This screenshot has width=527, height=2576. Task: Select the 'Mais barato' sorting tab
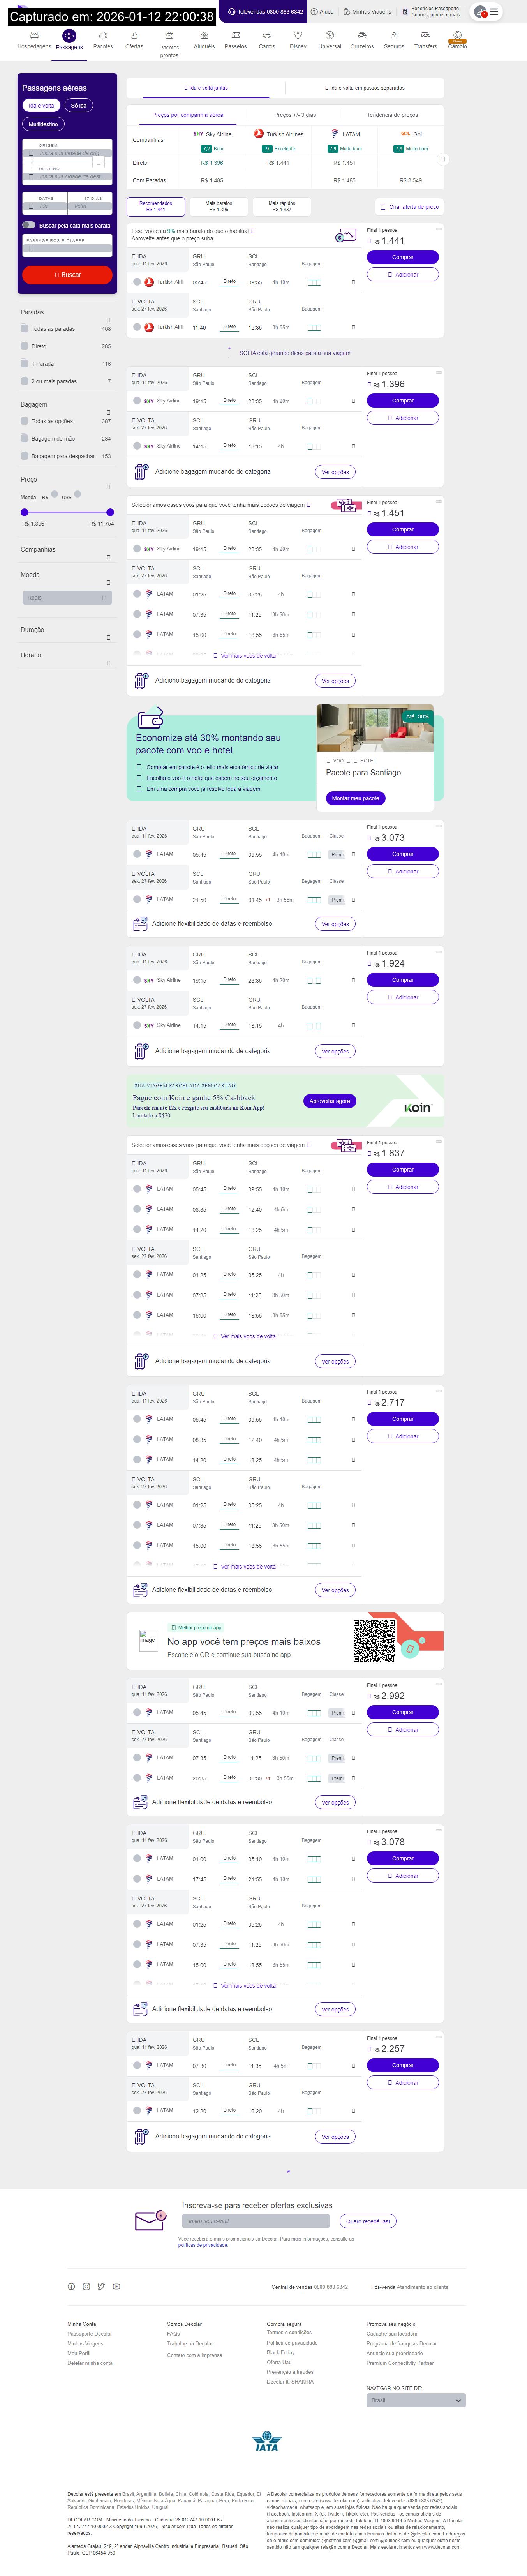[x=218, y=206]
